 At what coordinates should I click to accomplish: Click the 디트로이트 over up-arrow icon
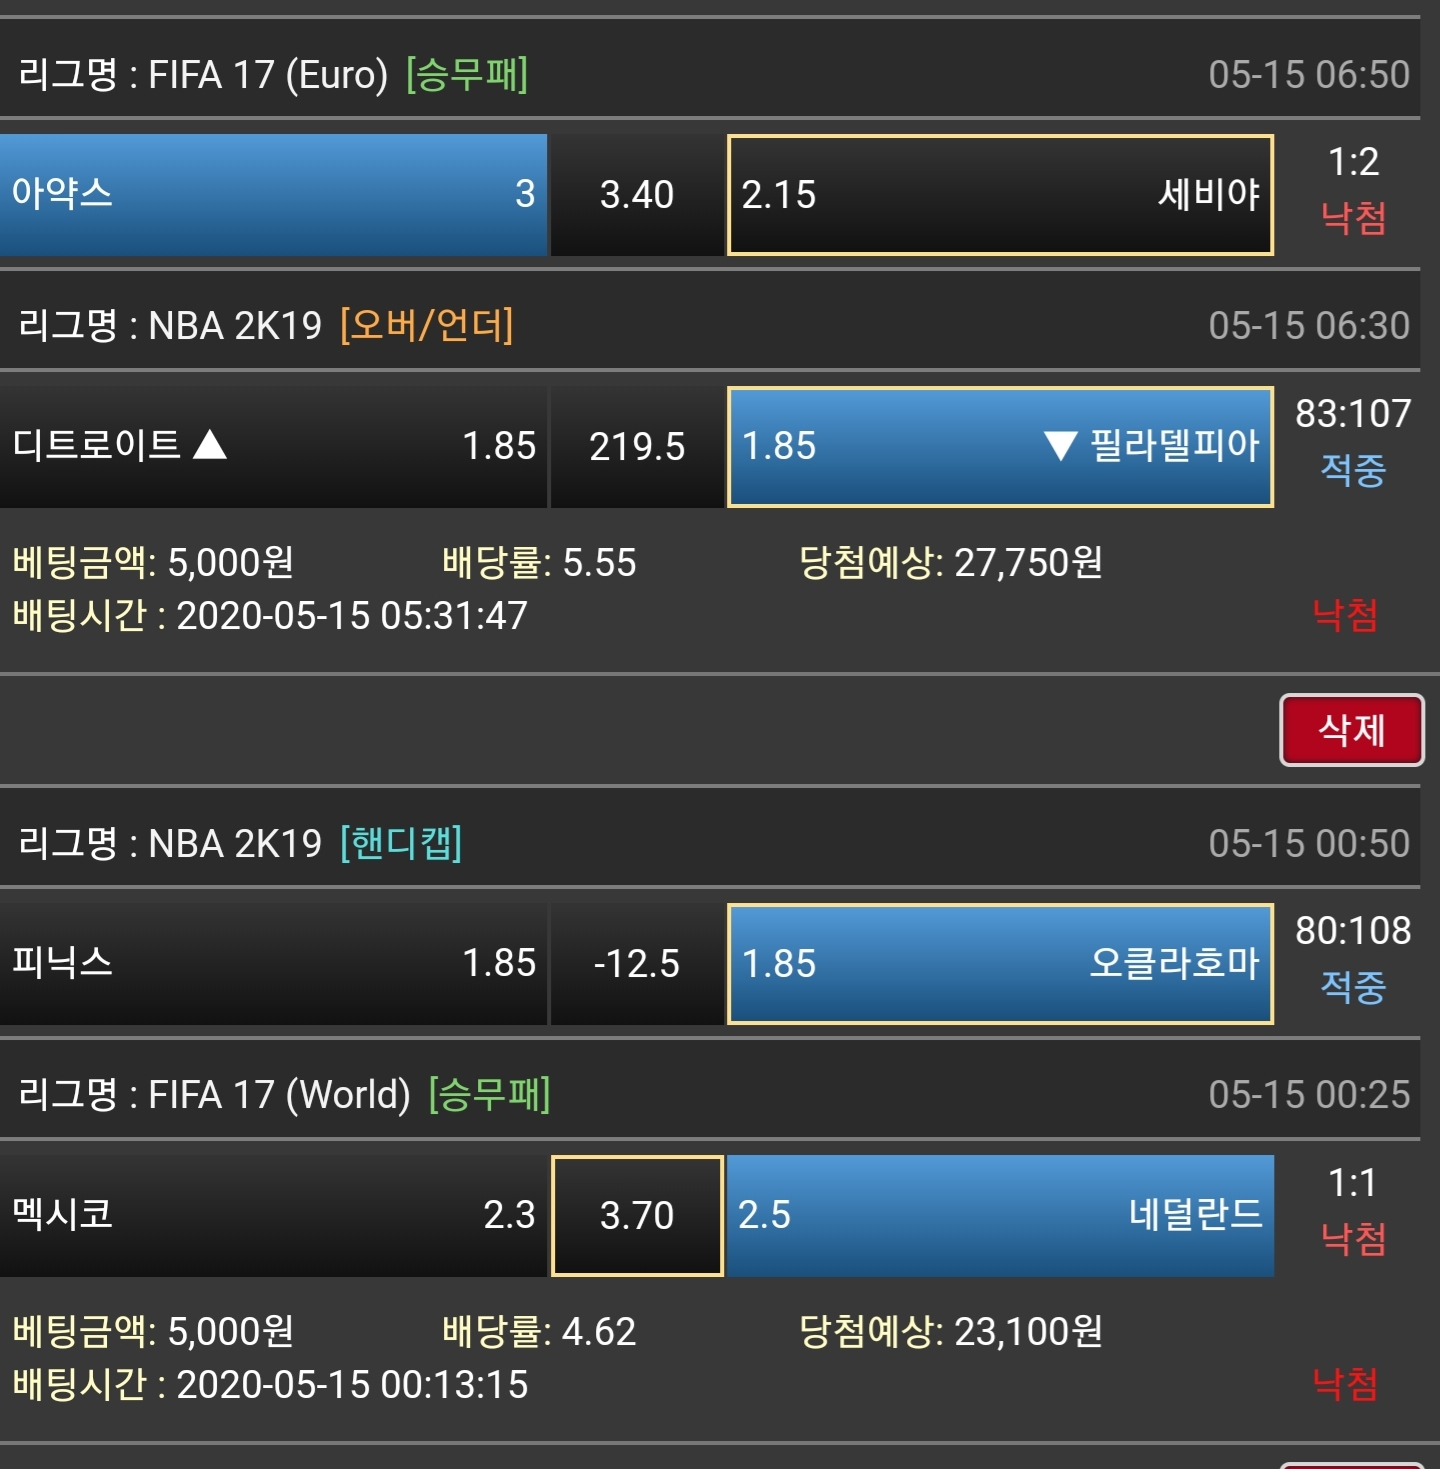coord(210,444)
